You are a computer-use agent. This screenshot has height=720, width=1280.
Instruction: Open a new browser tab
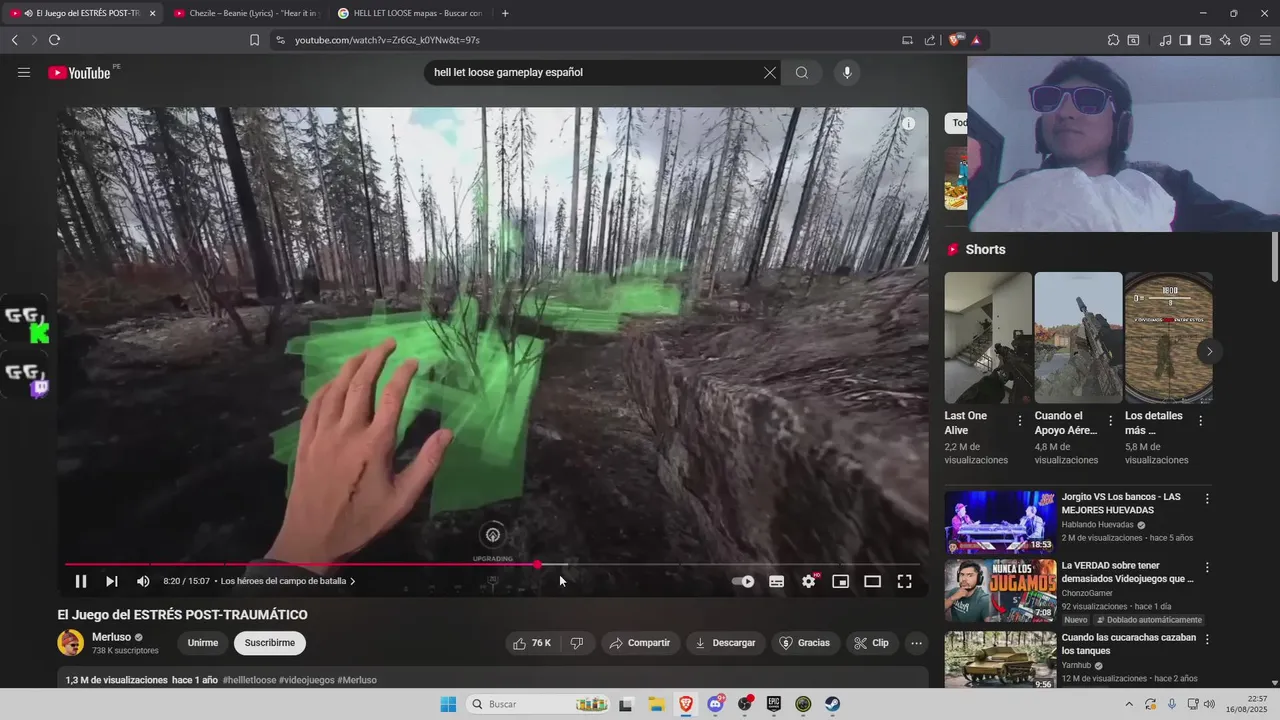click(x=505, y=13)
